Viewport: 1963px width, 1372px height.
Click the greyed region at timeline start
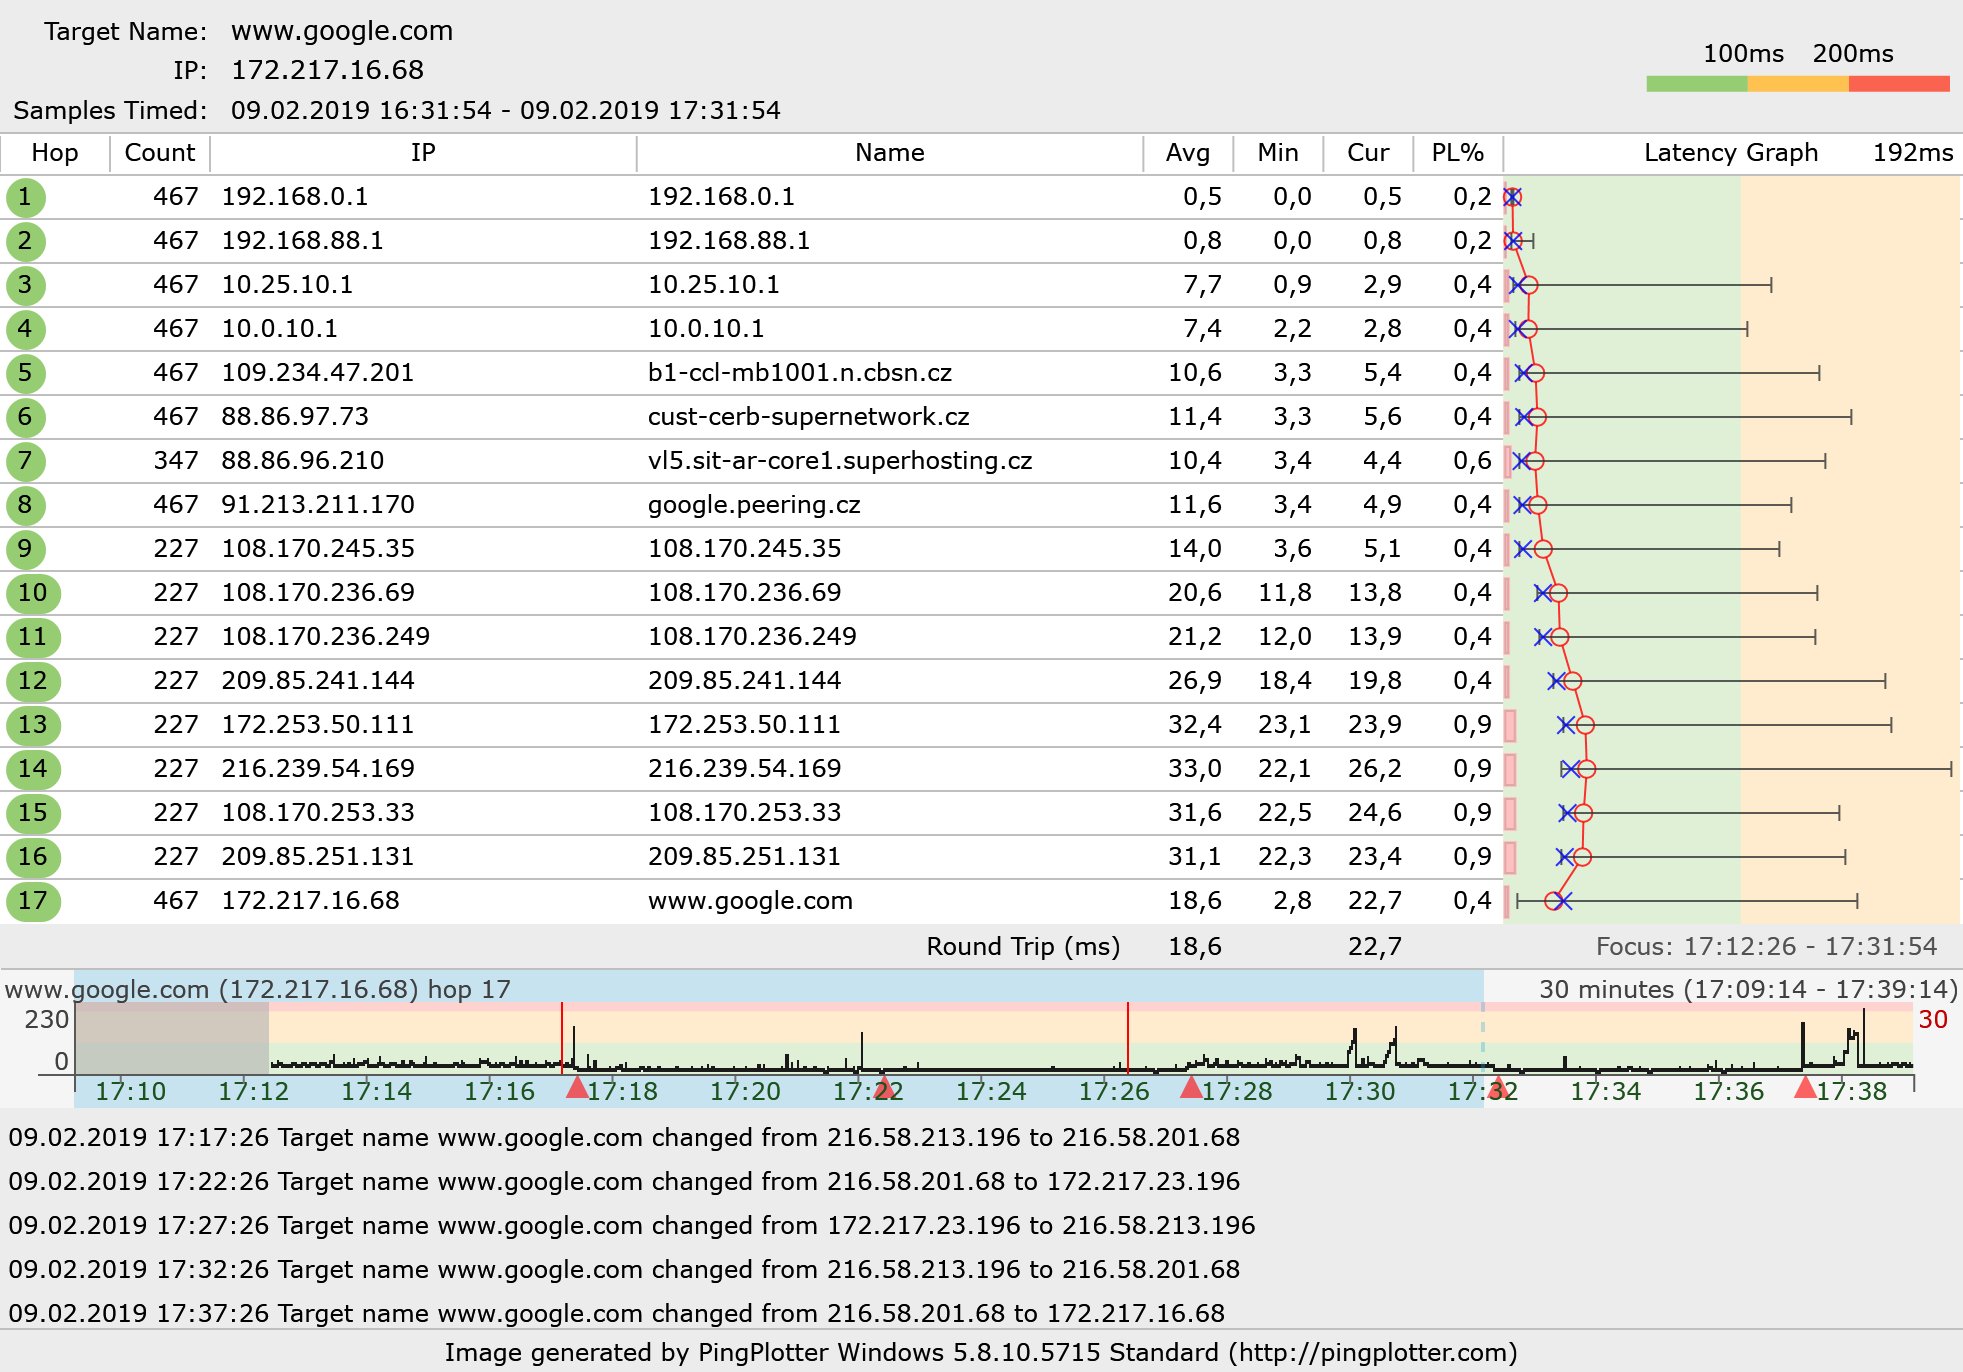click(172, 1040)
